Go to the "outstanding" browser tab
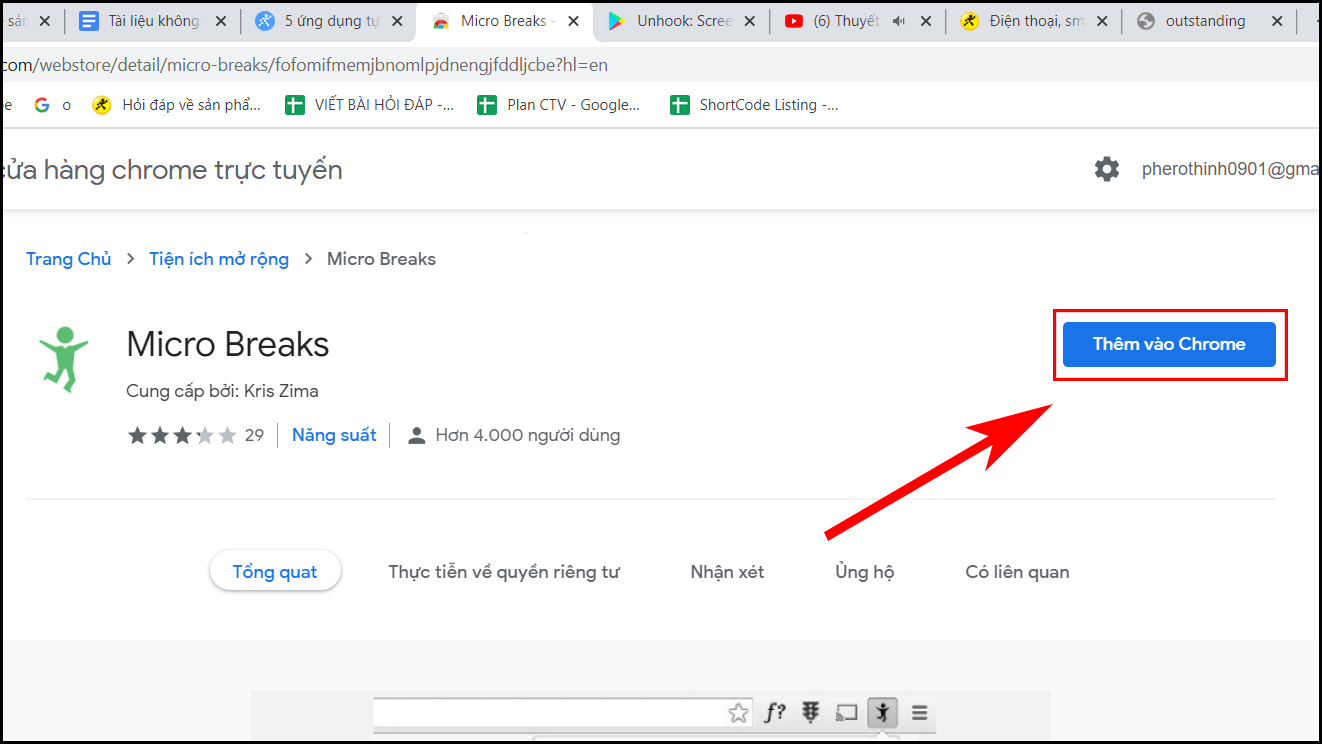 [x=1208, y=21]
